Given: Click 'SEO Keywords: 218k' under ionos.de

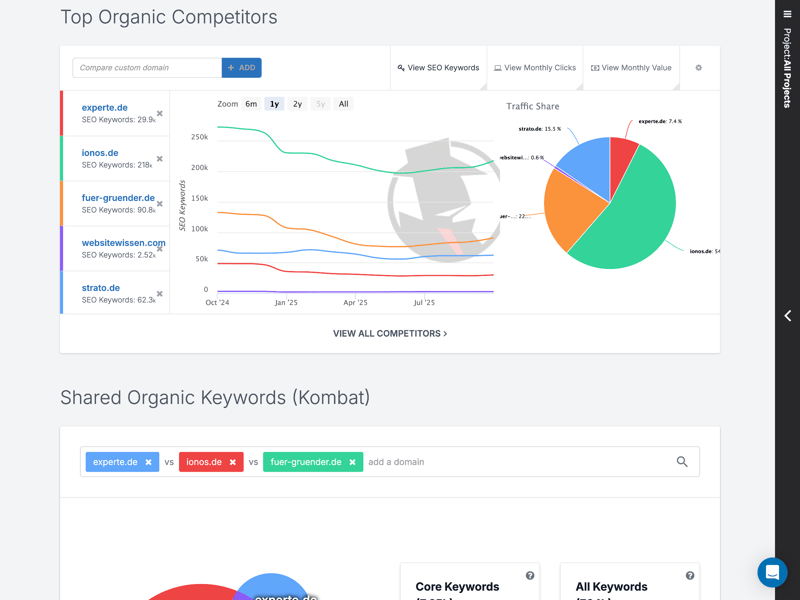Looking at the screenshot, I should pyautogui.click(x=117, y=165).
